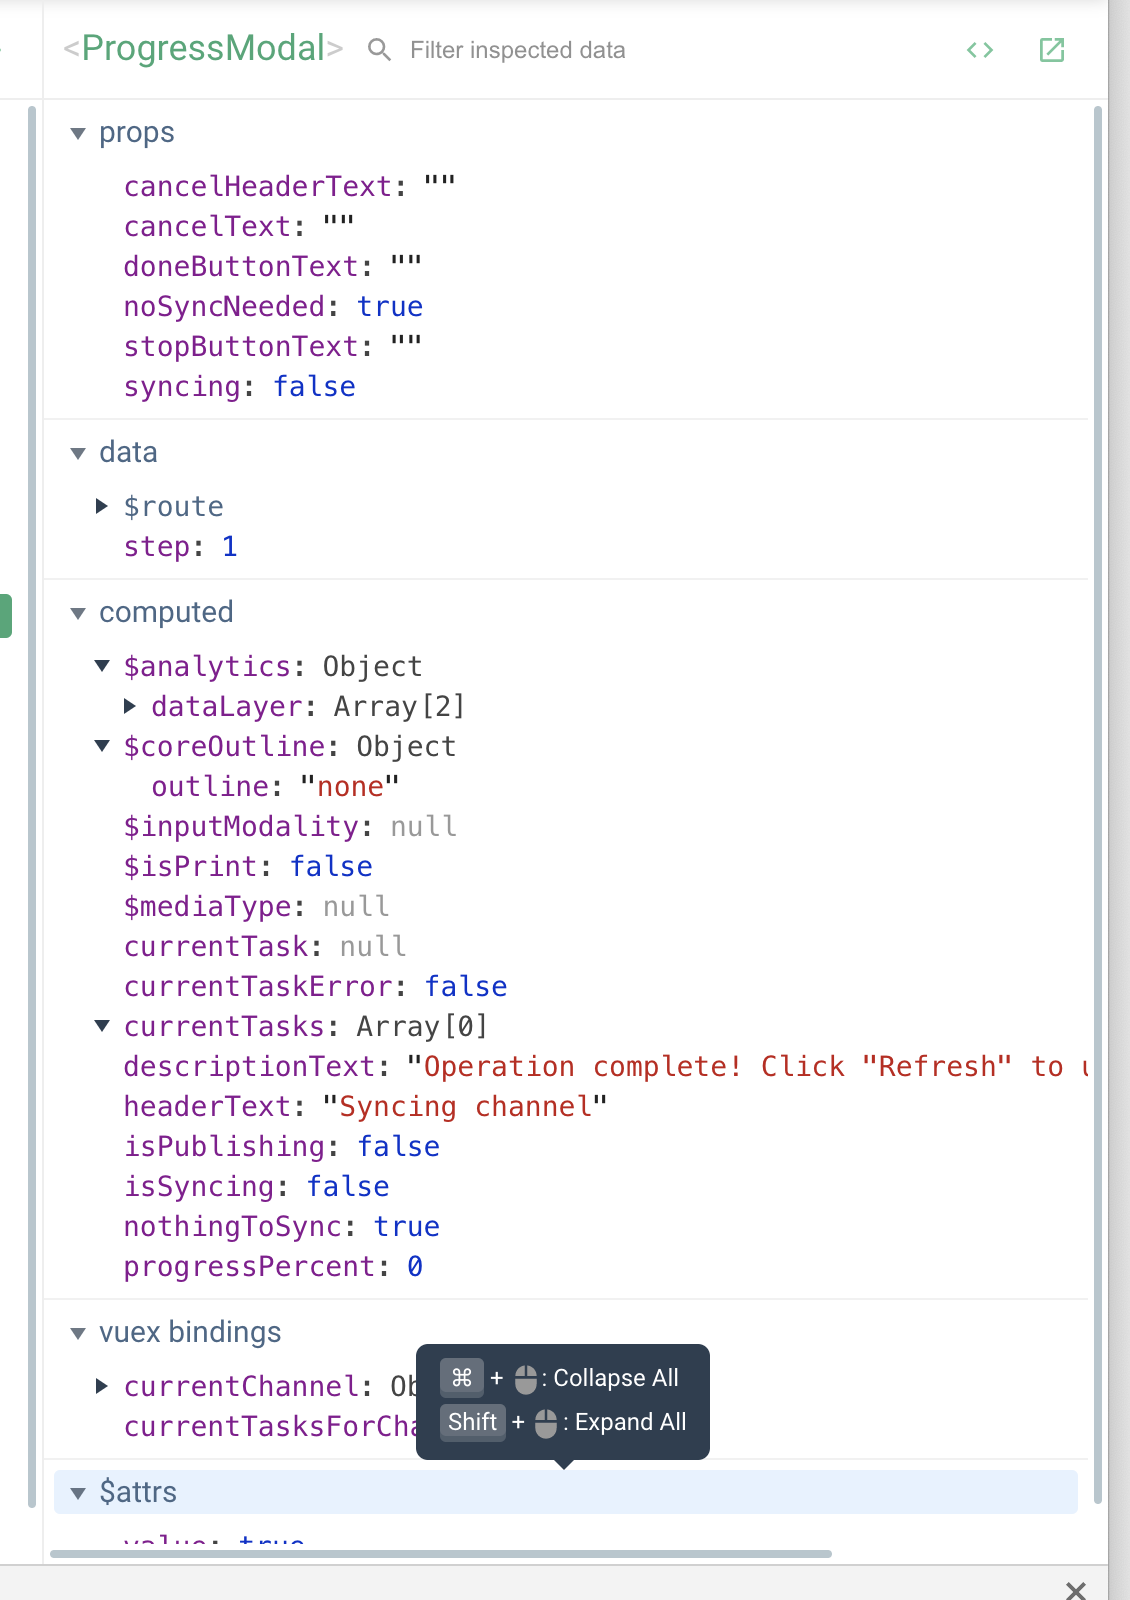Collapse the $coreOutline object
This screenshot has height=1600, width=1130.
click(101, 746)
